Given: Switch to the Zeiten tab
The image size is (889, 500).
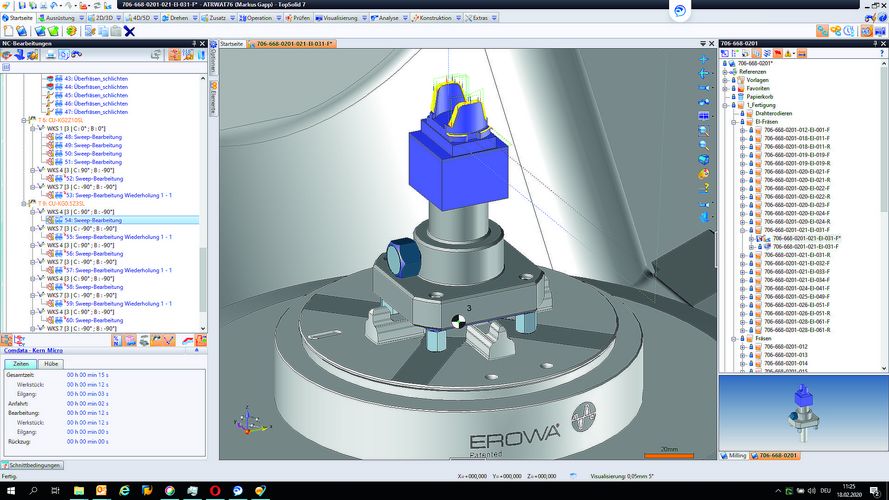Looking at the screenshot, I should click(x=21, y=364).
